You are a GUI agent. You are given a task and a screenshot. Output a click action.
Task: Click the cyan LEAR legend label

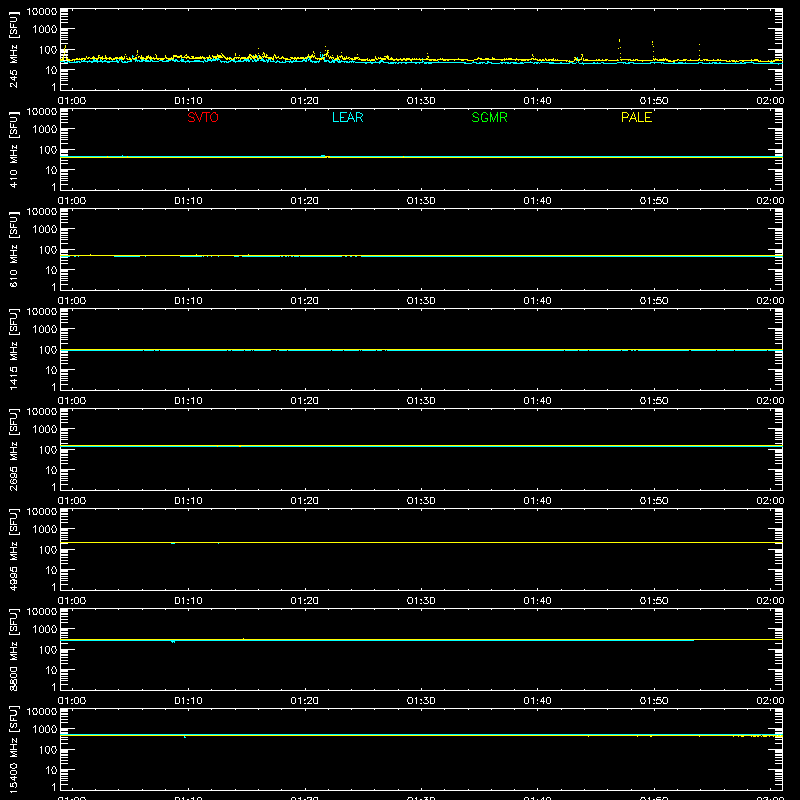tap(347, 117)
